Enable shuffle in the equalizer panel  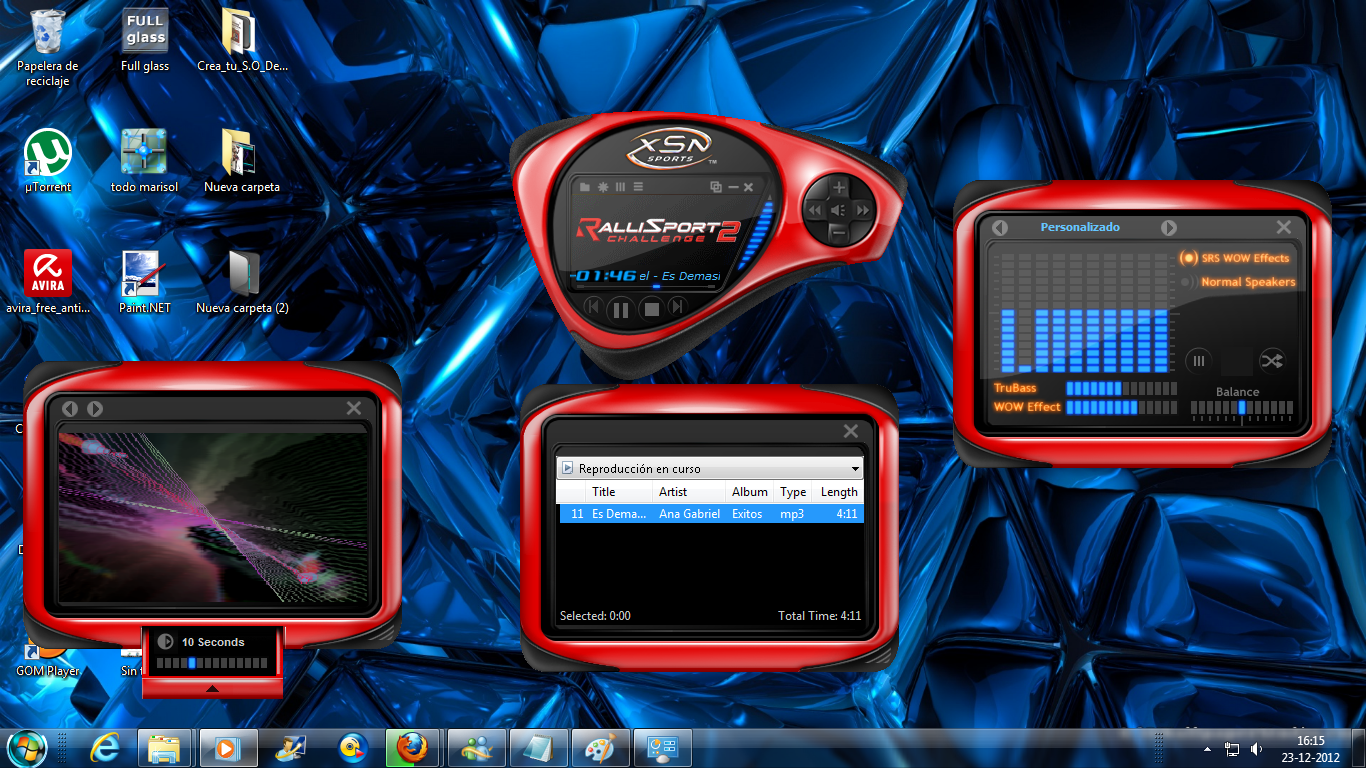pyautogui.click(x=1273, y=361)
